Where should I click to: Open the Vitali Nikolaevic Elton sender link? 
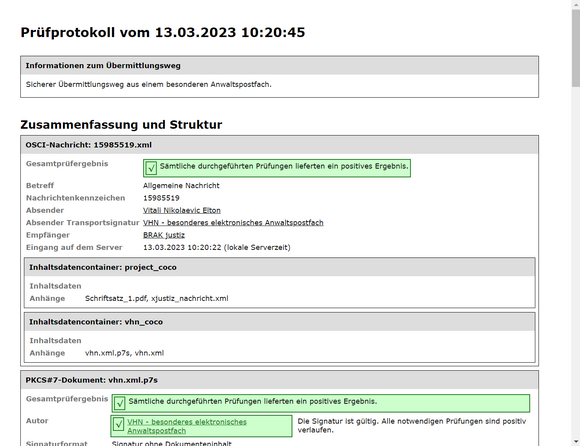click(182, 210)
